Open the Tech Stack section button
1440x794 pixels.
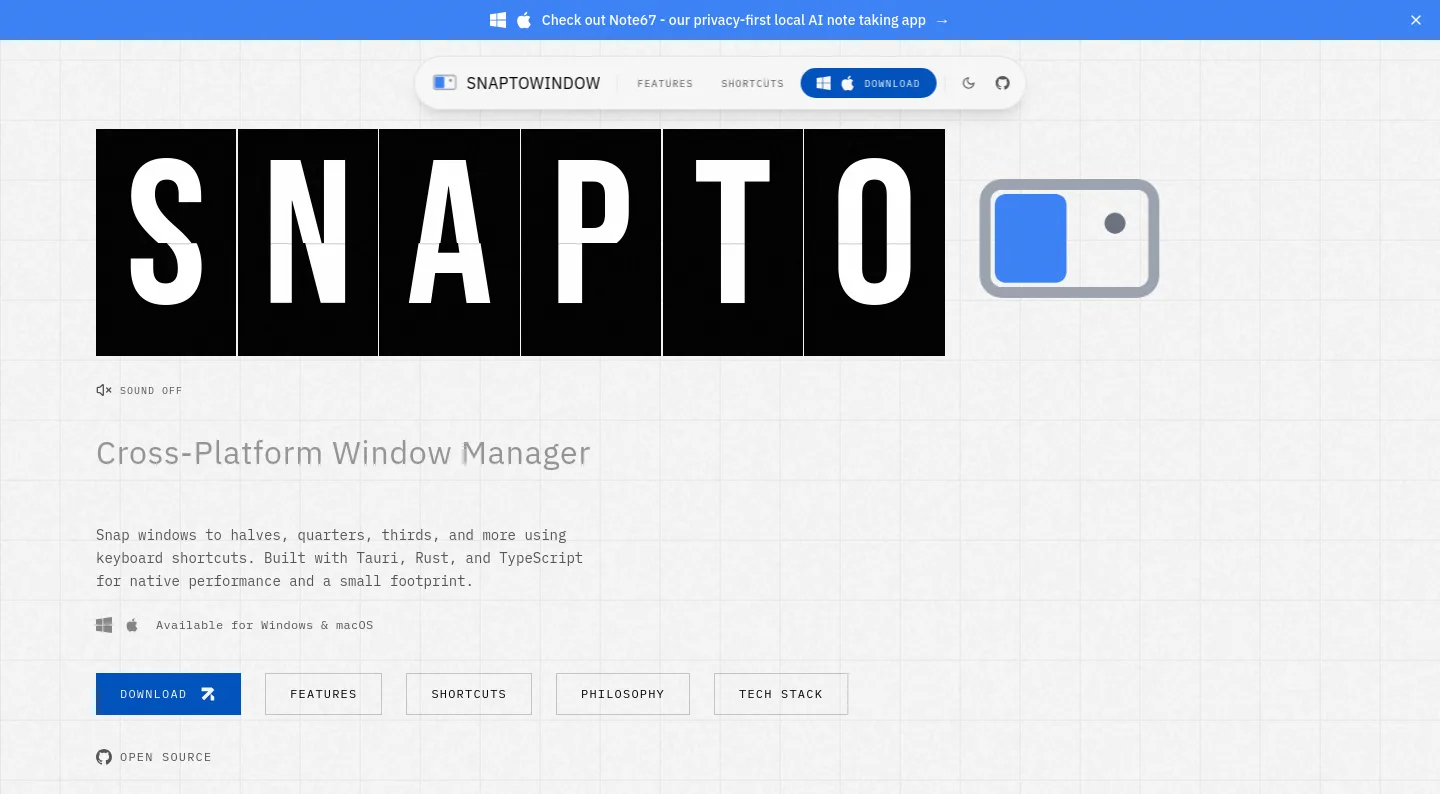[x=781, y=694]
